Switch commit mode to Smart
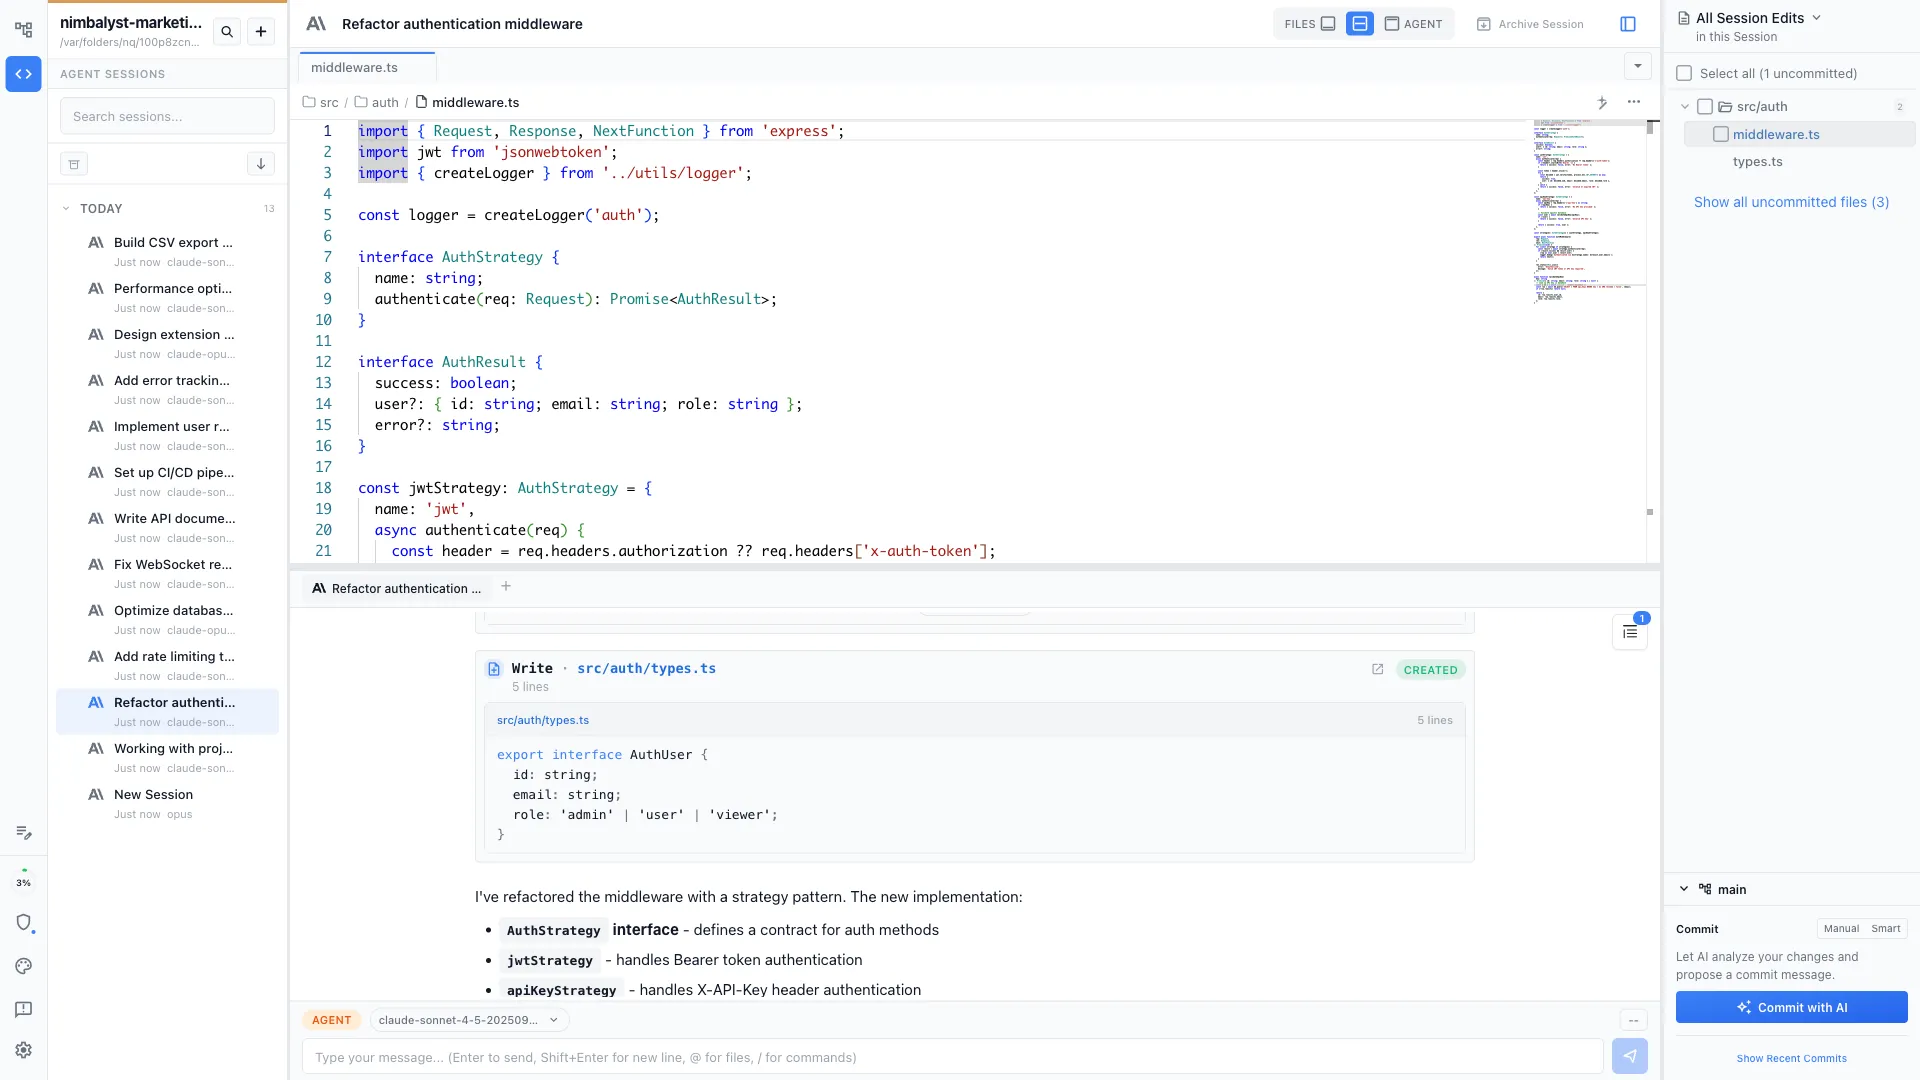Image resolution: width=1920 pixels, height=1080 pixels. [1886, 928]
